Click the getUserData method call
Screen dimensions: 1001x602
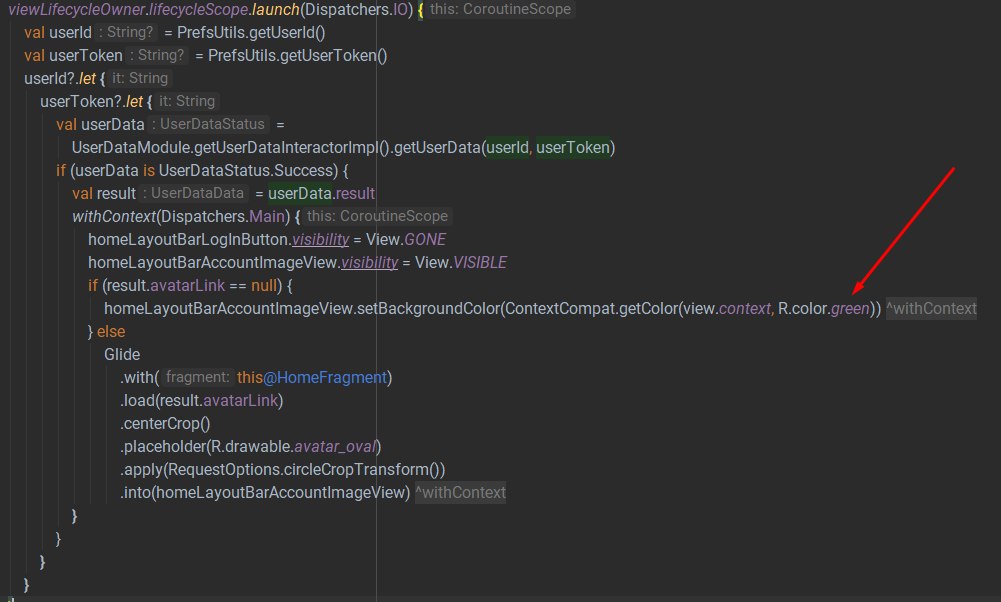pyautogui.click(x=436, y=147)
